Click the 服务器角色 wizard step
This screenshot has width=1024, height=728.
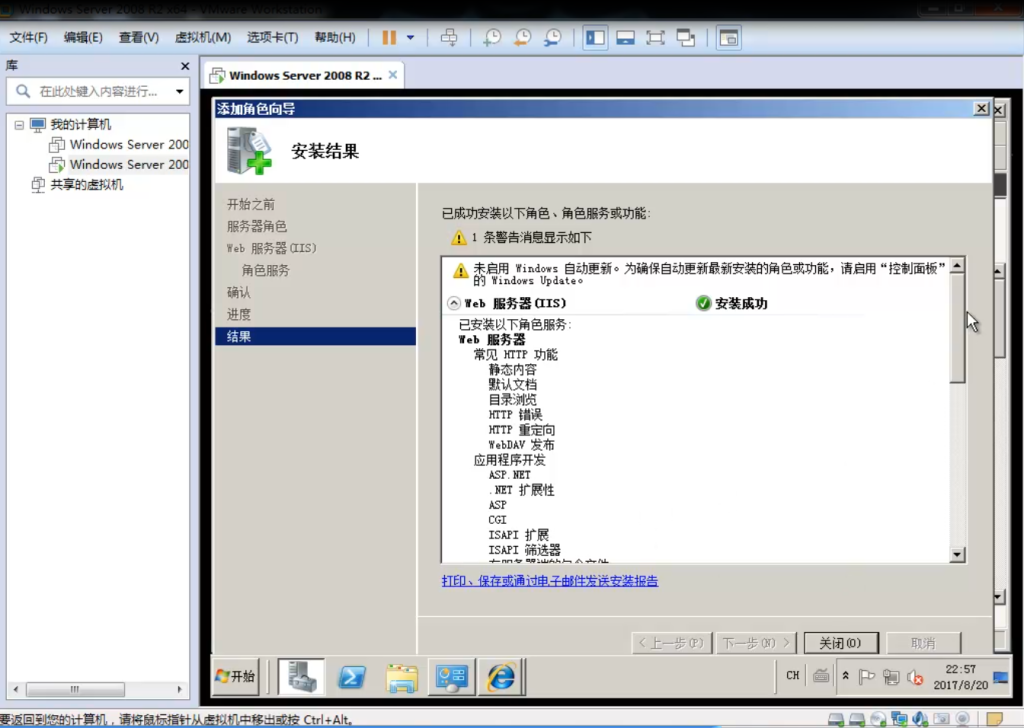point(257,227)
